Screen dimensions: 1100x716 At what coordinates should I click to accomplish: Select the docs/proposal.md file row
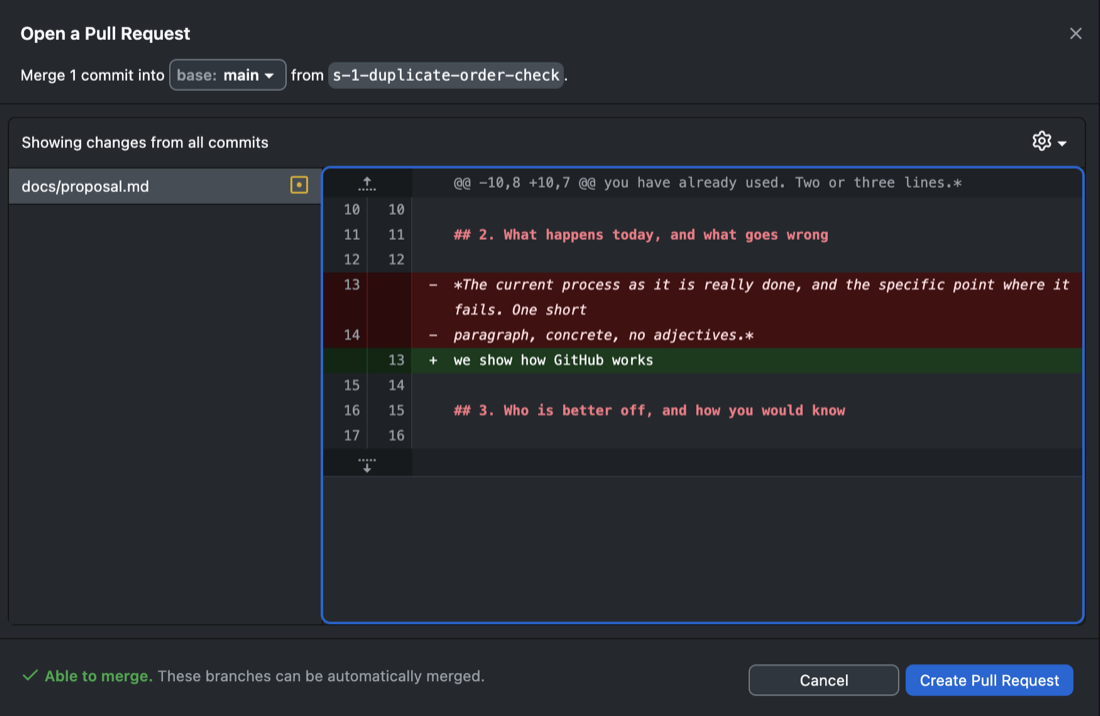tap(165, 186)
